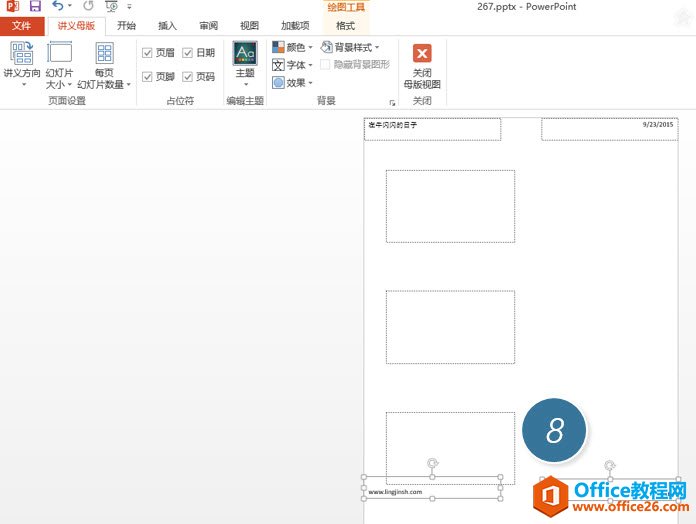
Task: Click the Save icon in quick access toolbar
Action: tap(35, 7)
